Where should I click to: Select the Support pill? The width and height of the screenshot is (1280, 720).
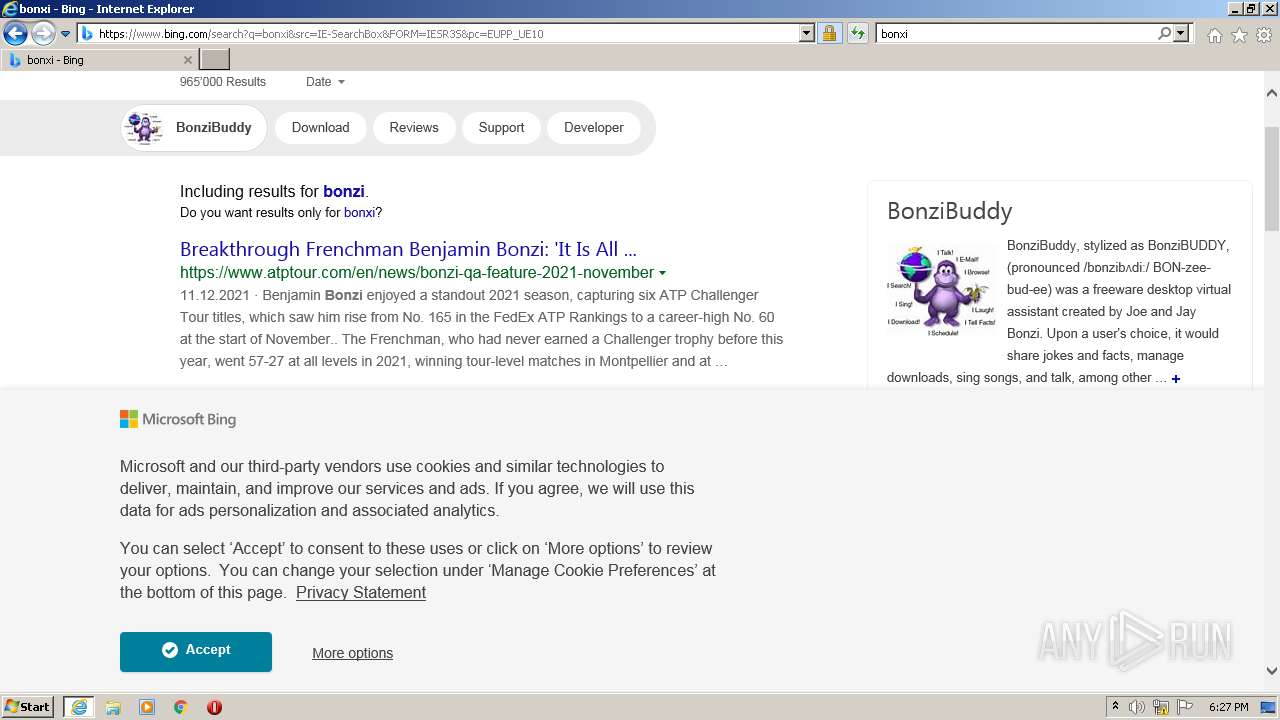point(501,128)
